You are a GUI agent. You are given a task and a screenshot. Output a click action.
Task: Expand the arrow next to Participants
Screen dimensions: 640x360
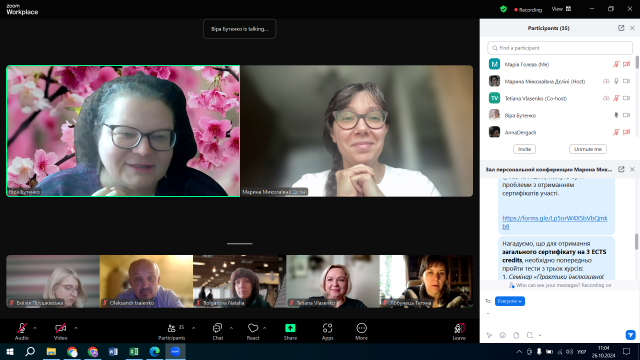point(193,328)
